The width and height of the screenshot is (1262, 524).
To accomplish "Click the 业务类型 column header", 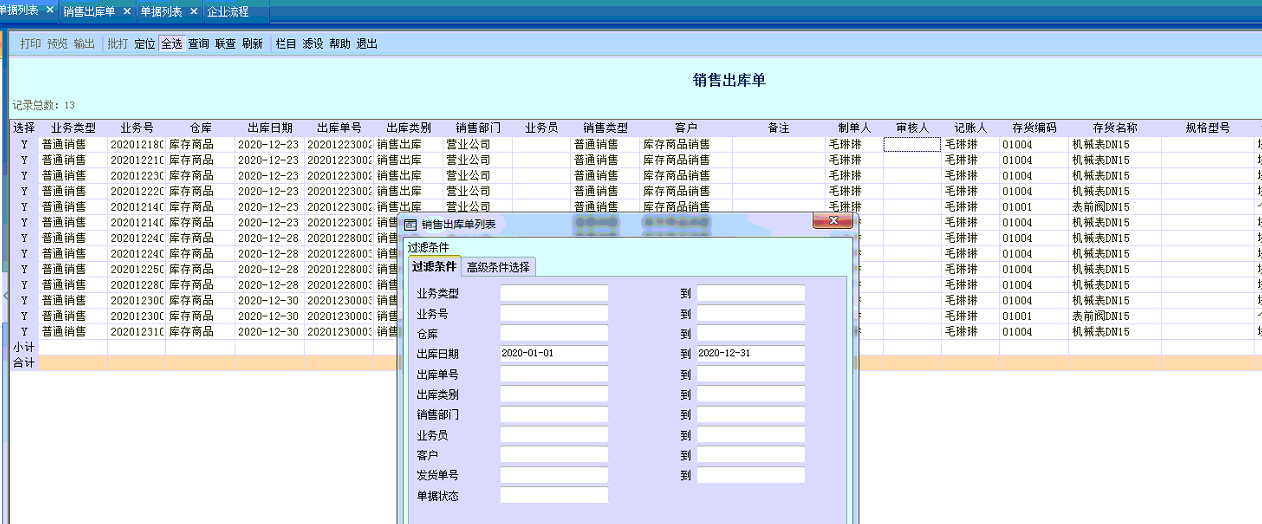I will pos(73,129).
